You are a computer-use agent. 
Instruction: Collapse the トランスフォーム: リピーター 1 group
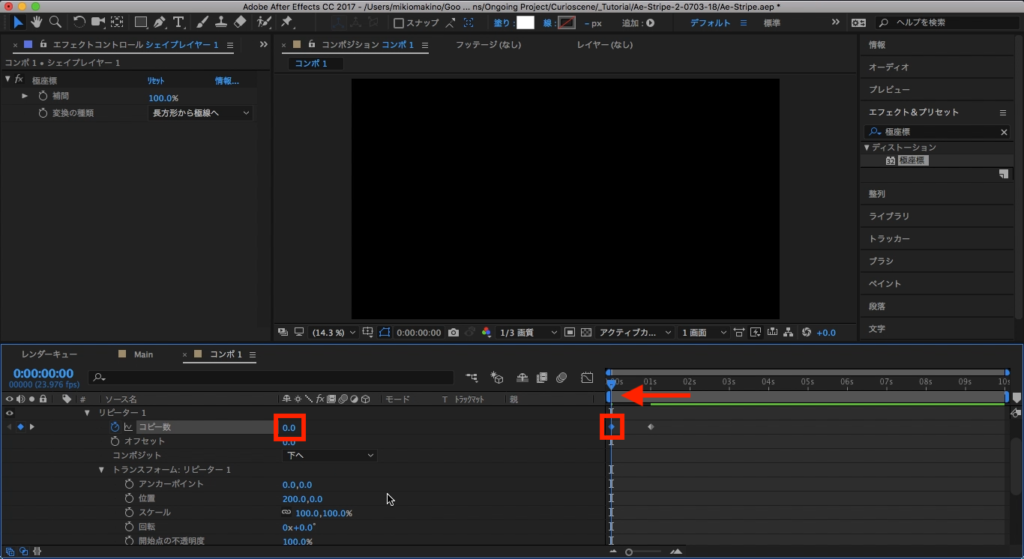[101, 470]
